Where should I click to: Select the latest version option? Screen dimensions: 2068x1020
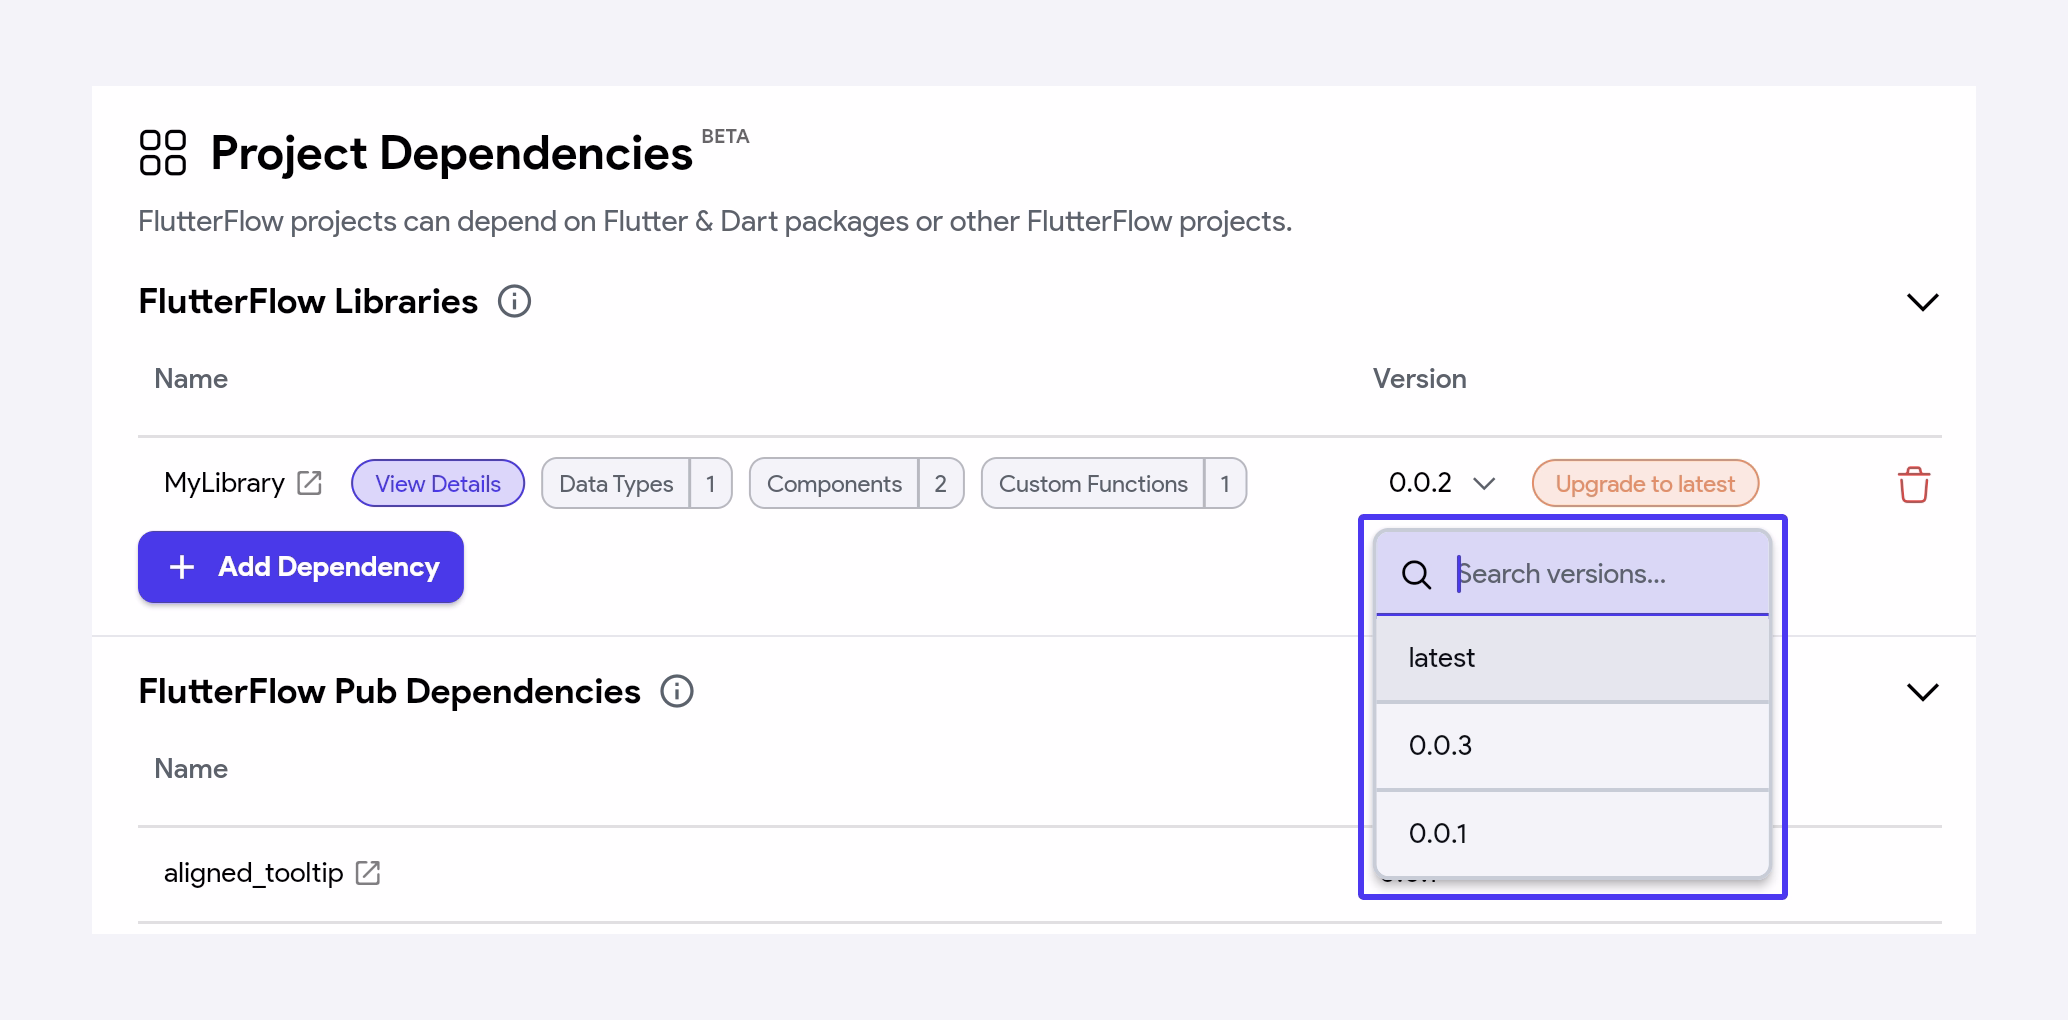coord(1573,658)
